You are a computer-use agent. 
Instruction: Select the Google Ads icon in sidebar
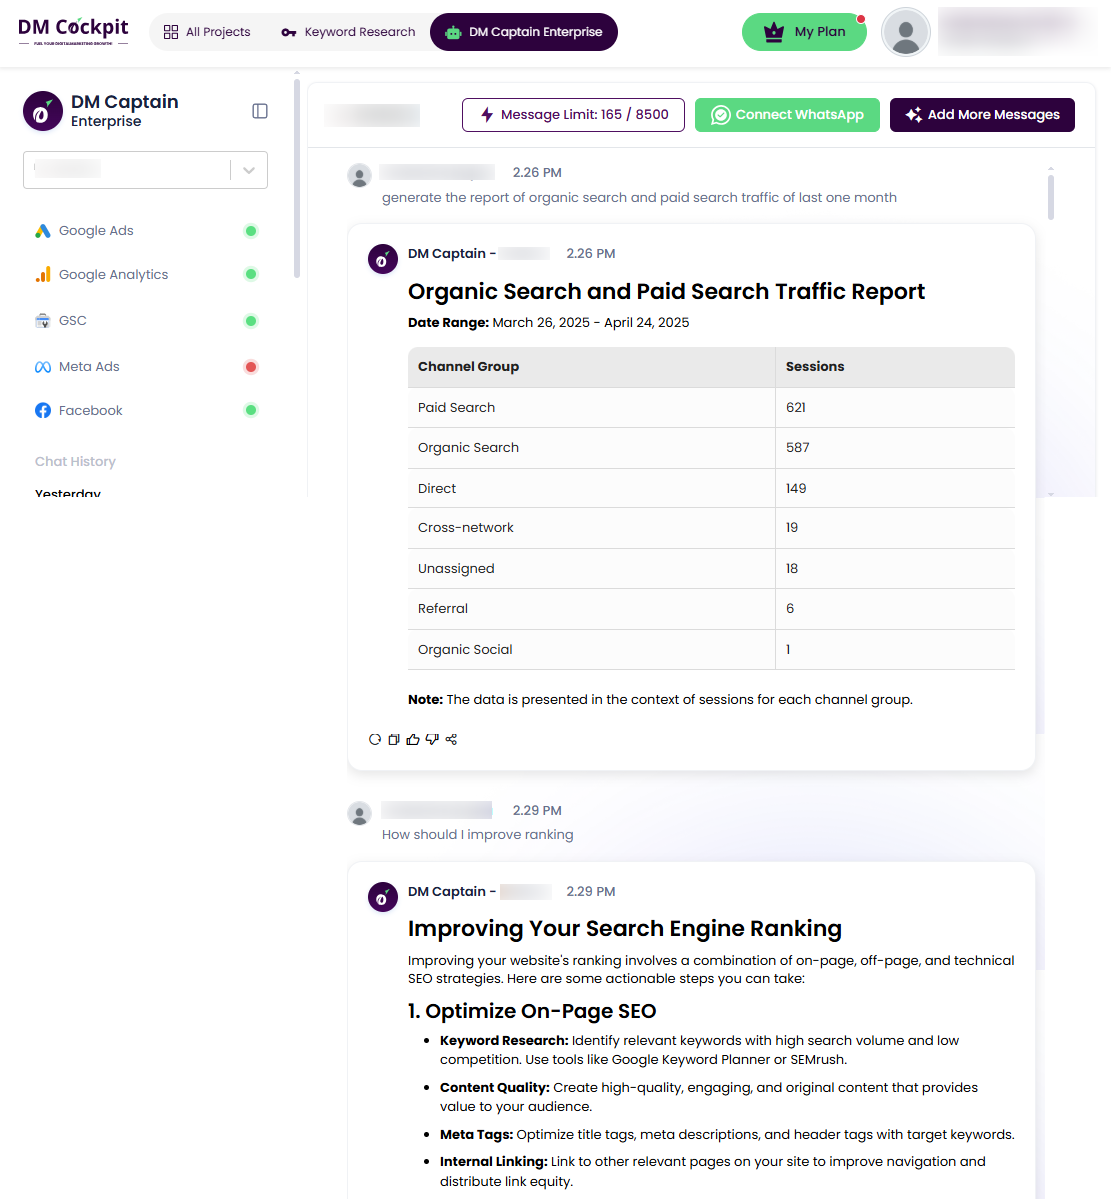click(43, 231)
